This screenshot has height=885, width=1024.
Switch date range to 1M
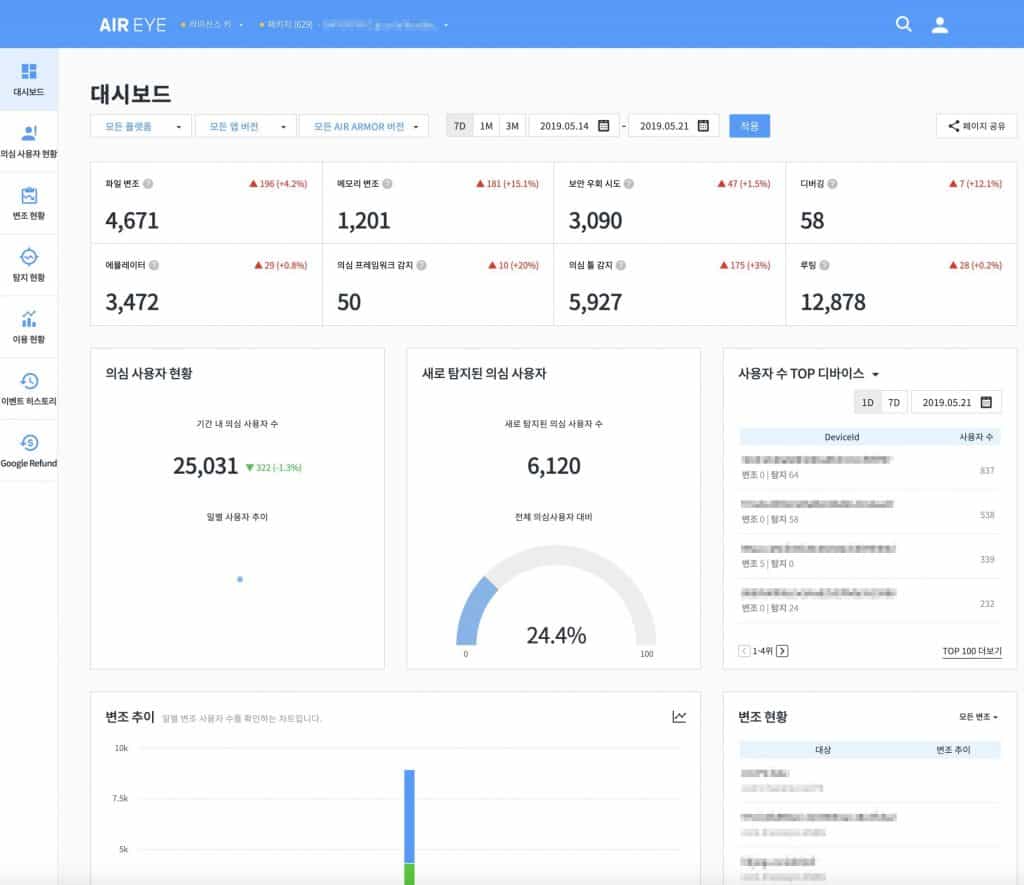click(x=486, y=126)
